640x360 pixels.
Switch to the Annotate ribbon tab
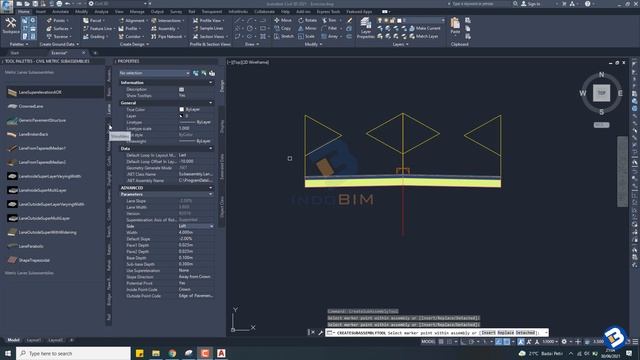pos(60,11)
